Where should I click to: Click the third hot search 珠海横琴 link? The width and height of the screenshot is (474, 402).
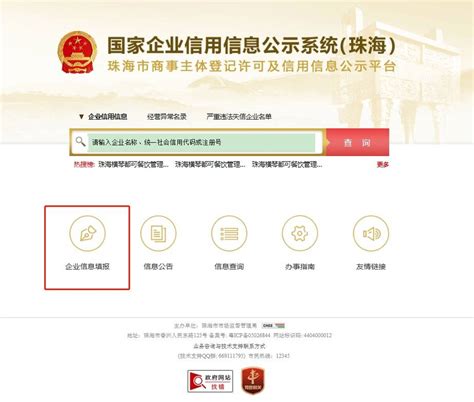pos(287,165)
